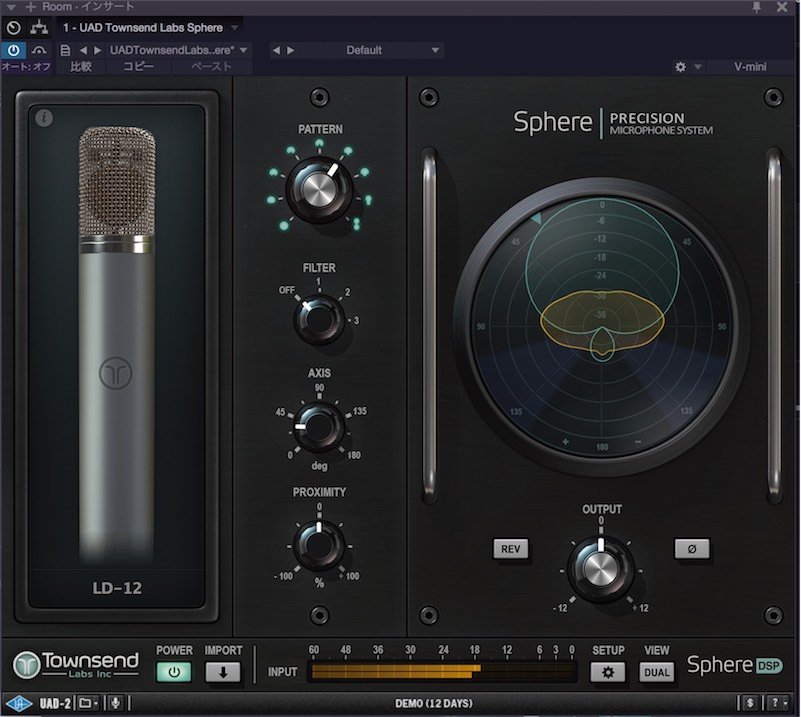Open the question mark help menu
This screenshot has height=717, width=801.
click(x=778, y=704)
